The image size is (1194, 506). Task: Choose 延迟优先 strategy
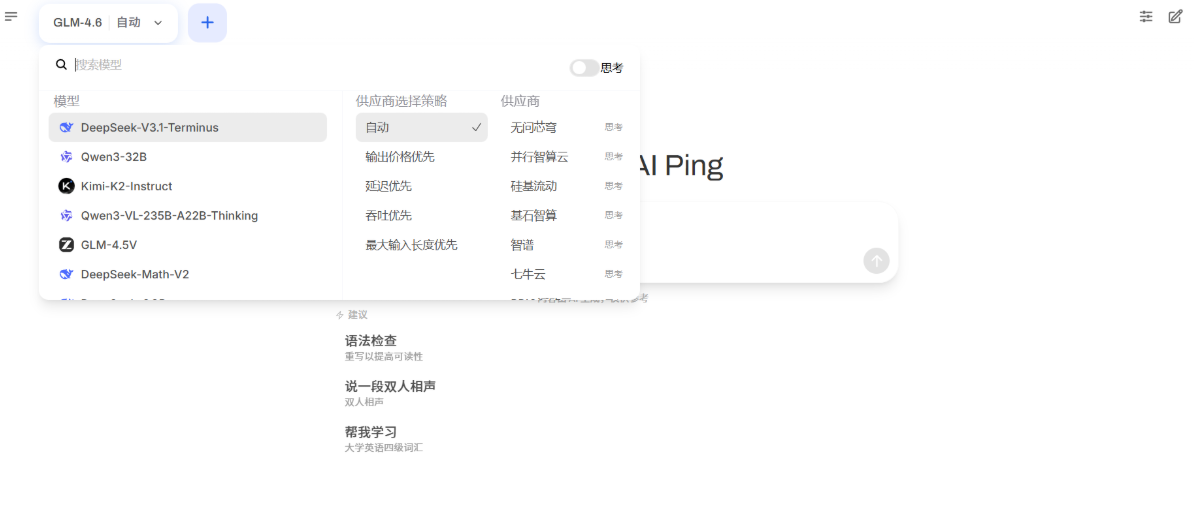tap(422, 186)
